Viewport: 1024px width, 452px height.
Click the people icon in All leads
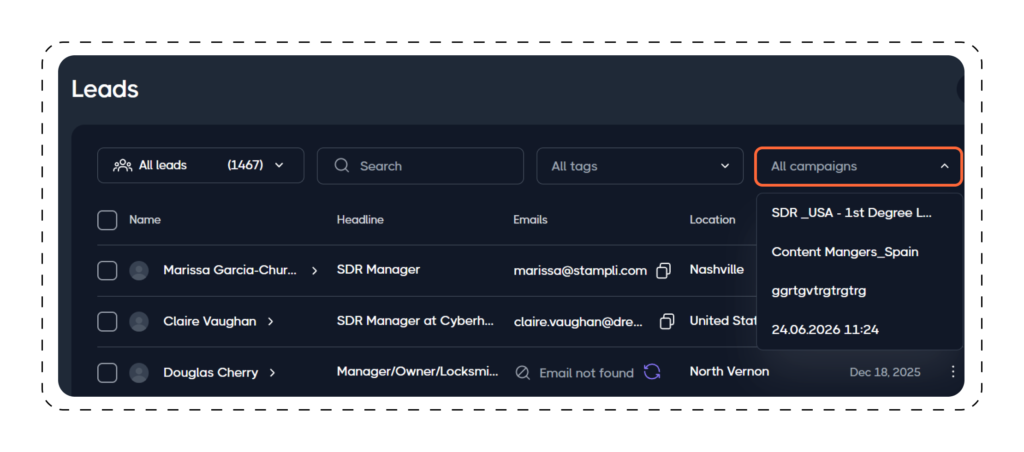[x=122, y=166]
